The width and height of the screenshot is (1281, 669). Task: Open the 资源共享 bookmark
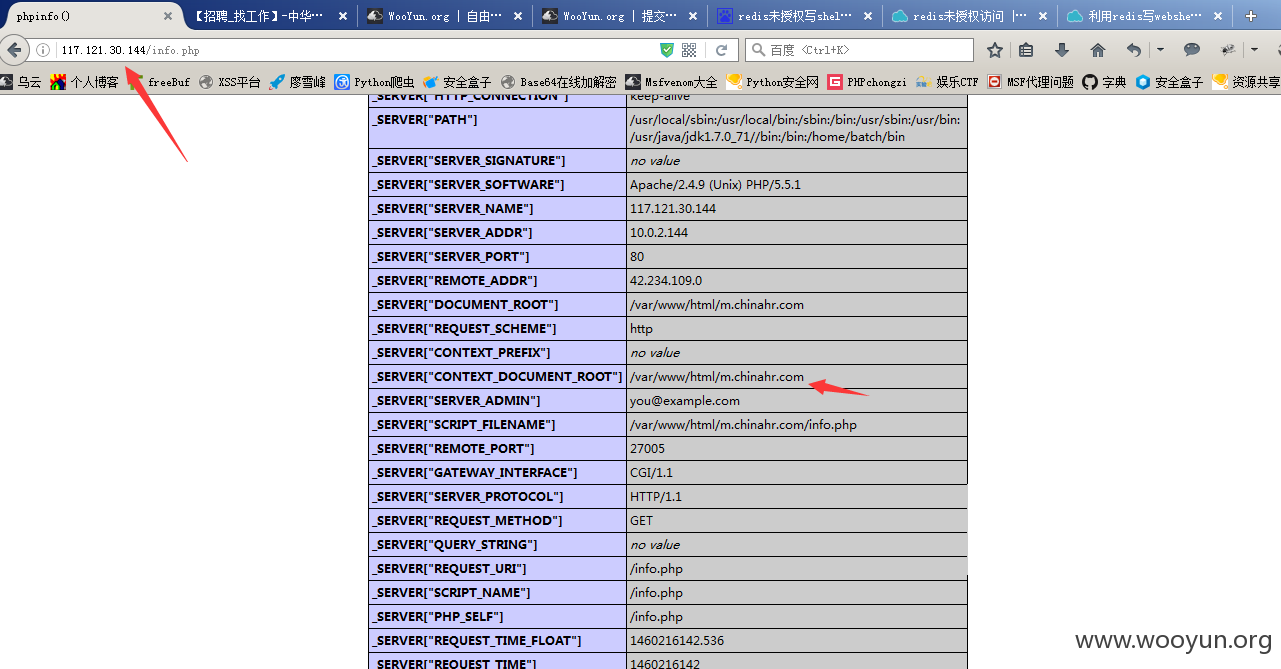click(1245, 82)
